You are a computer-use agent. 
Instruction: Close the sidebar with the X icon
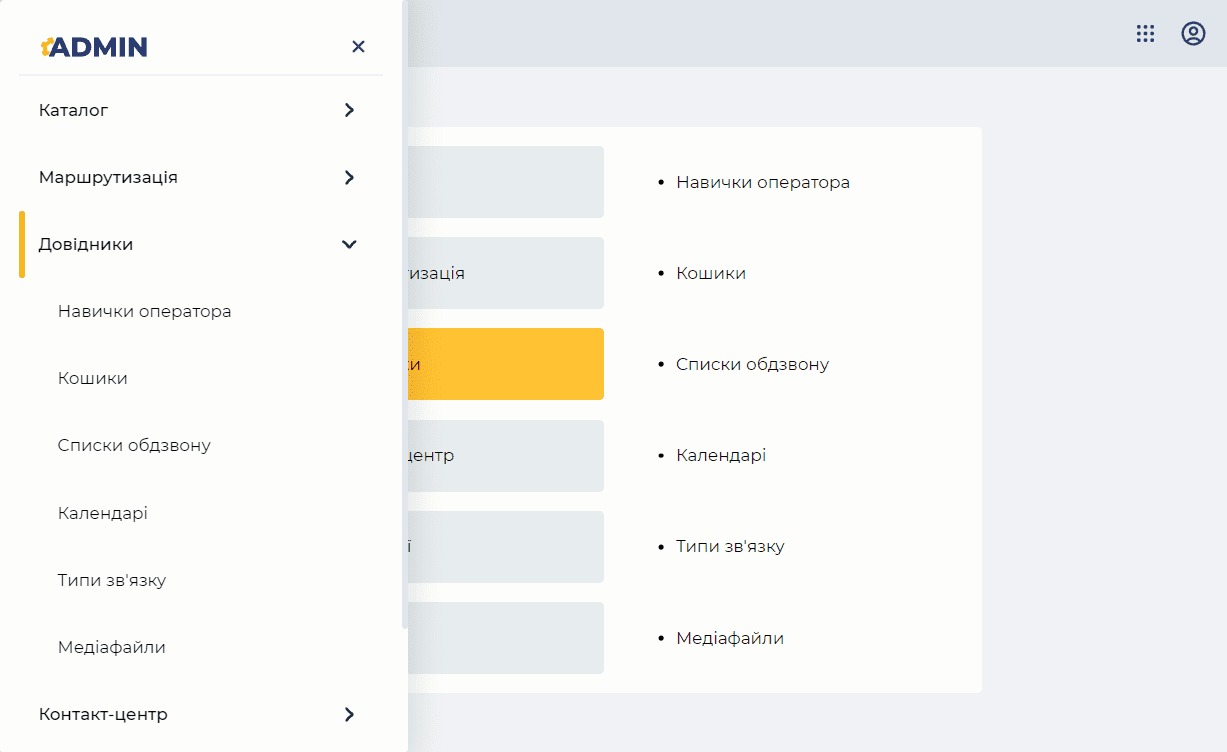click(358, 46)
